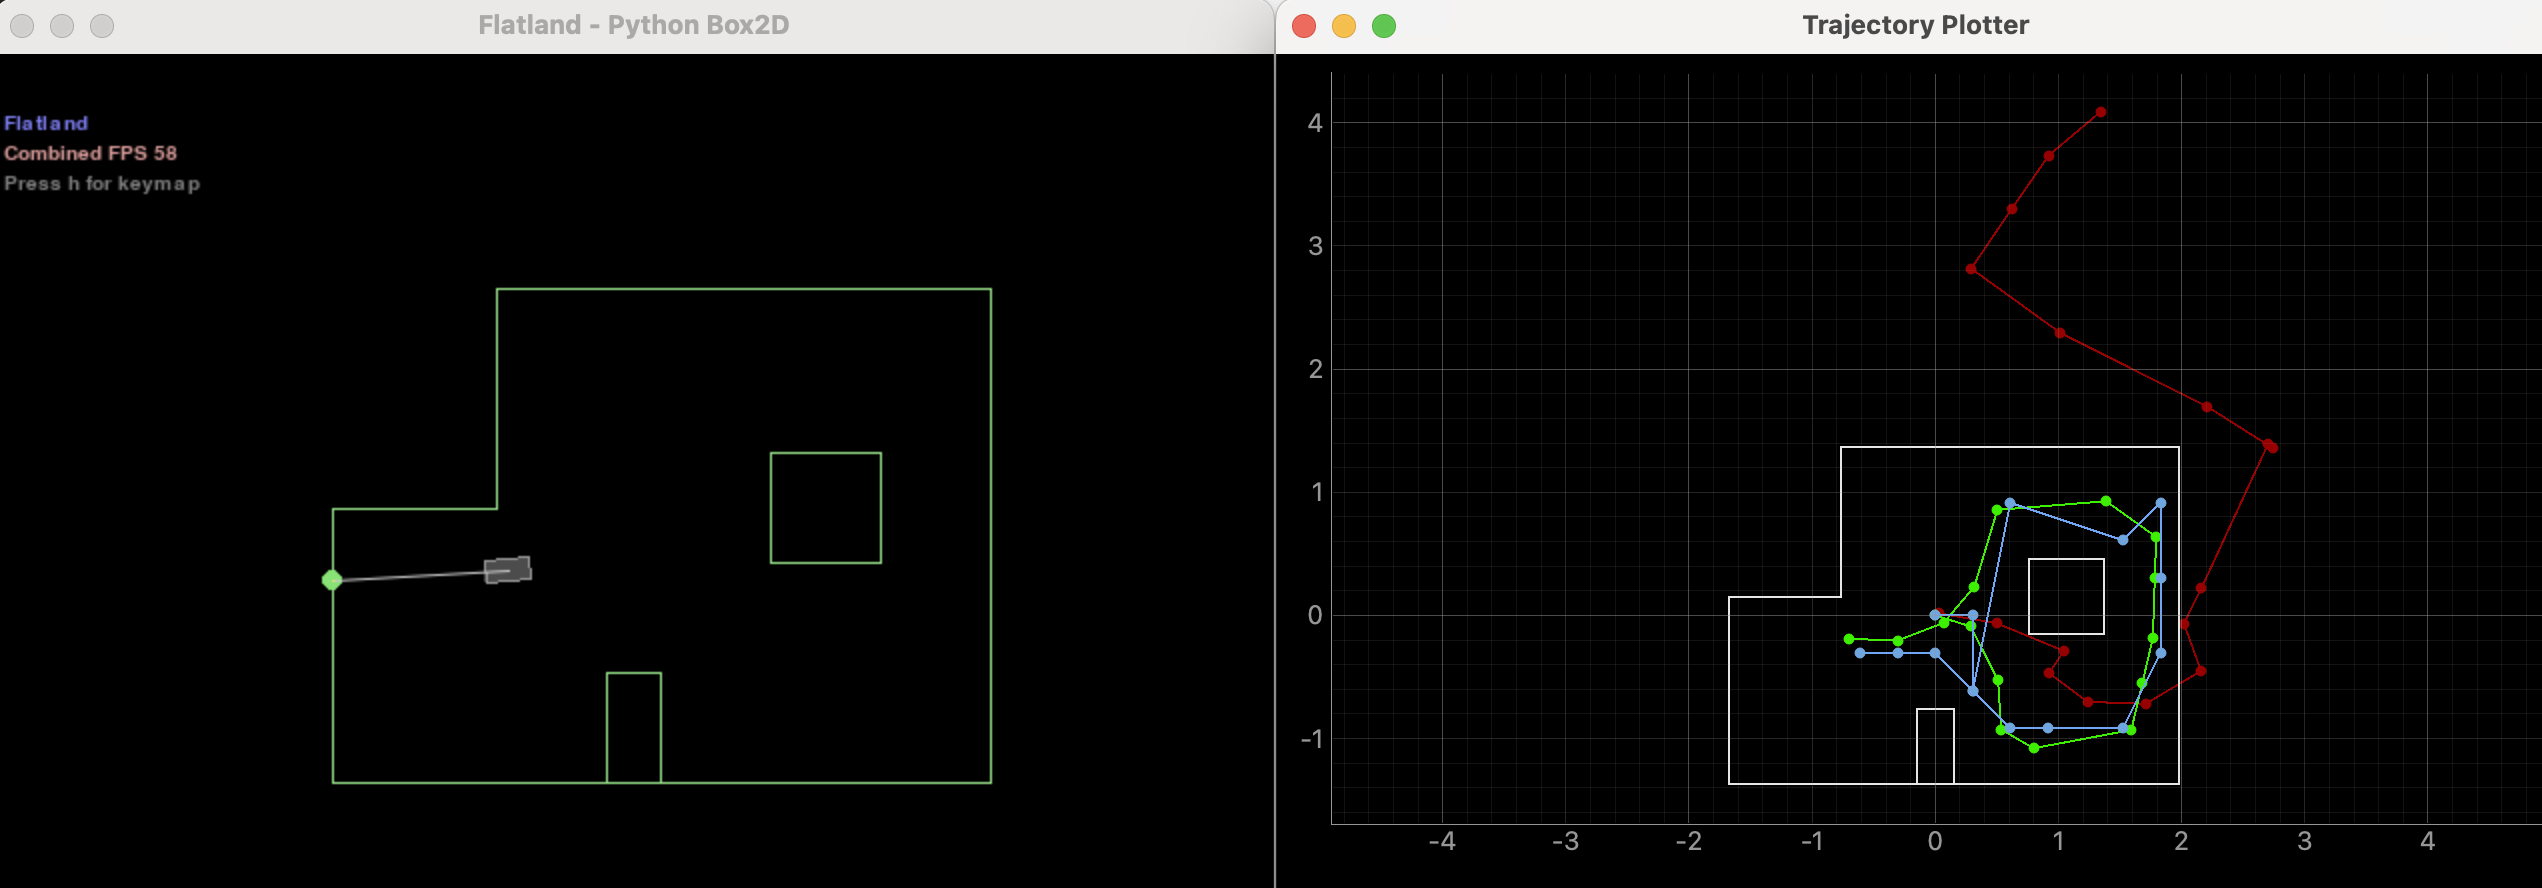Click the x-axis label '0' in plotter
The height and width of the screenshot is (888, 2542).
1935,841
